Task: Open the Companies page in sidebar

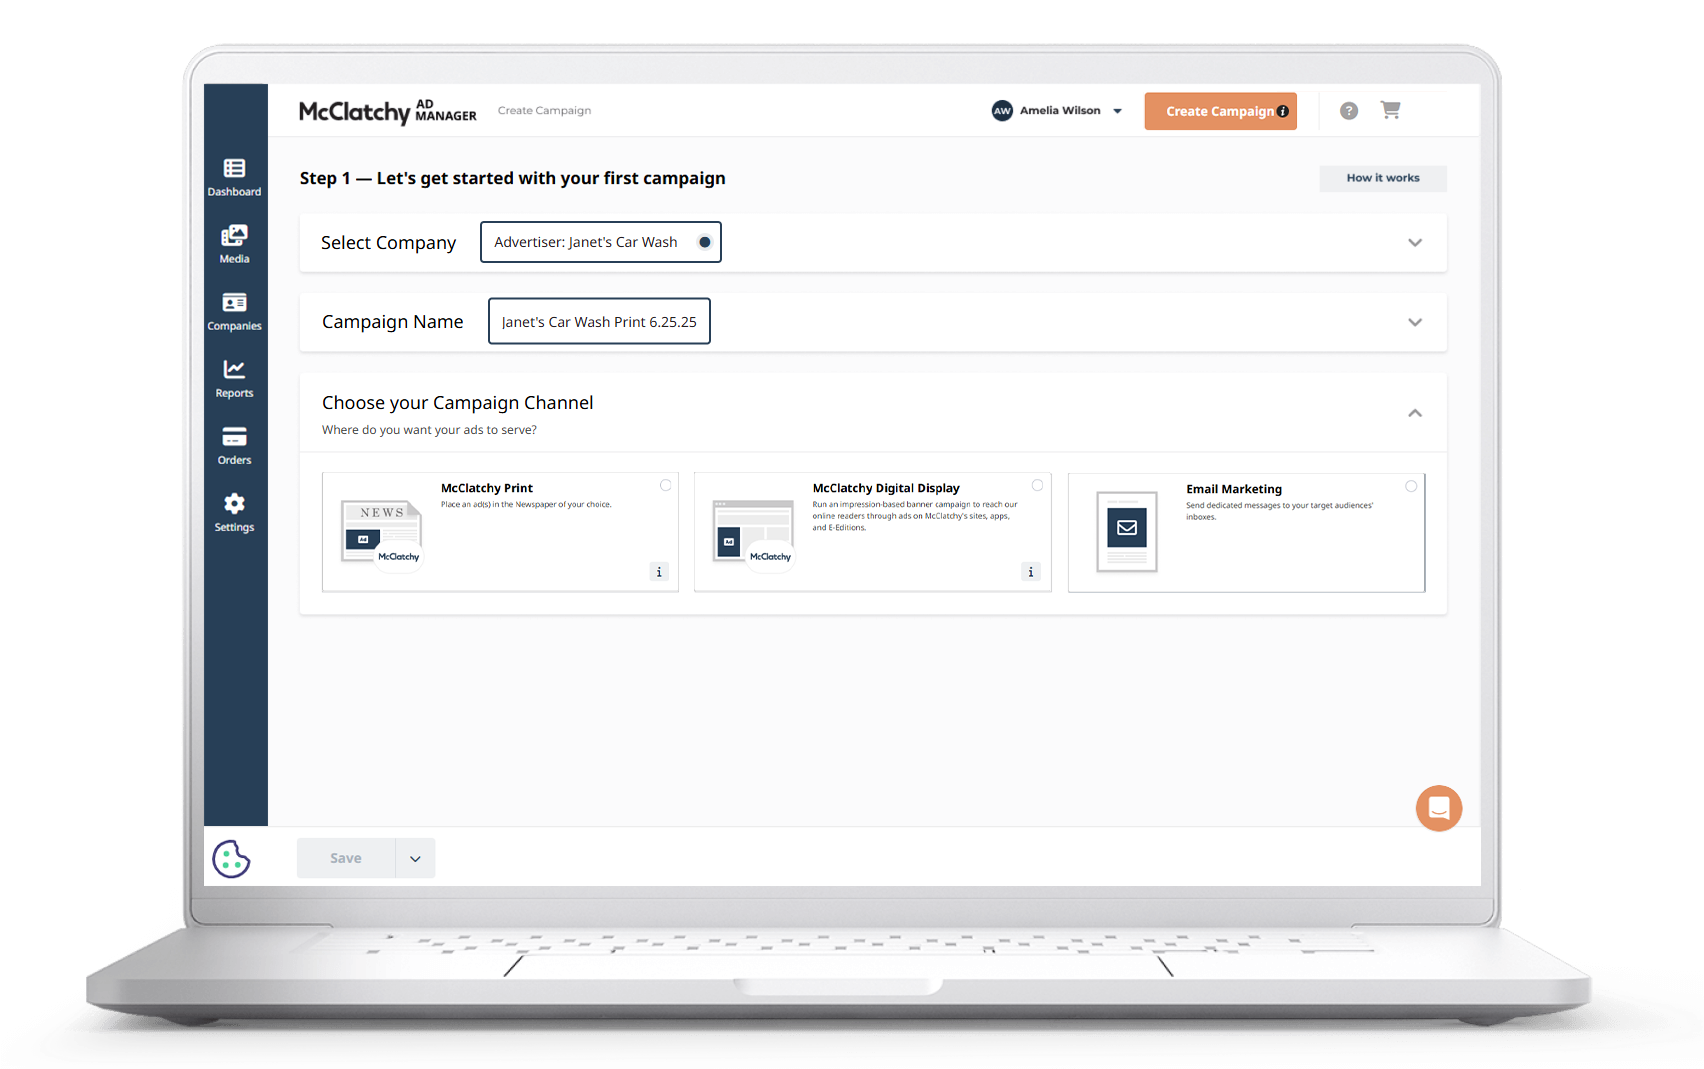Action: tap(234, 311)
